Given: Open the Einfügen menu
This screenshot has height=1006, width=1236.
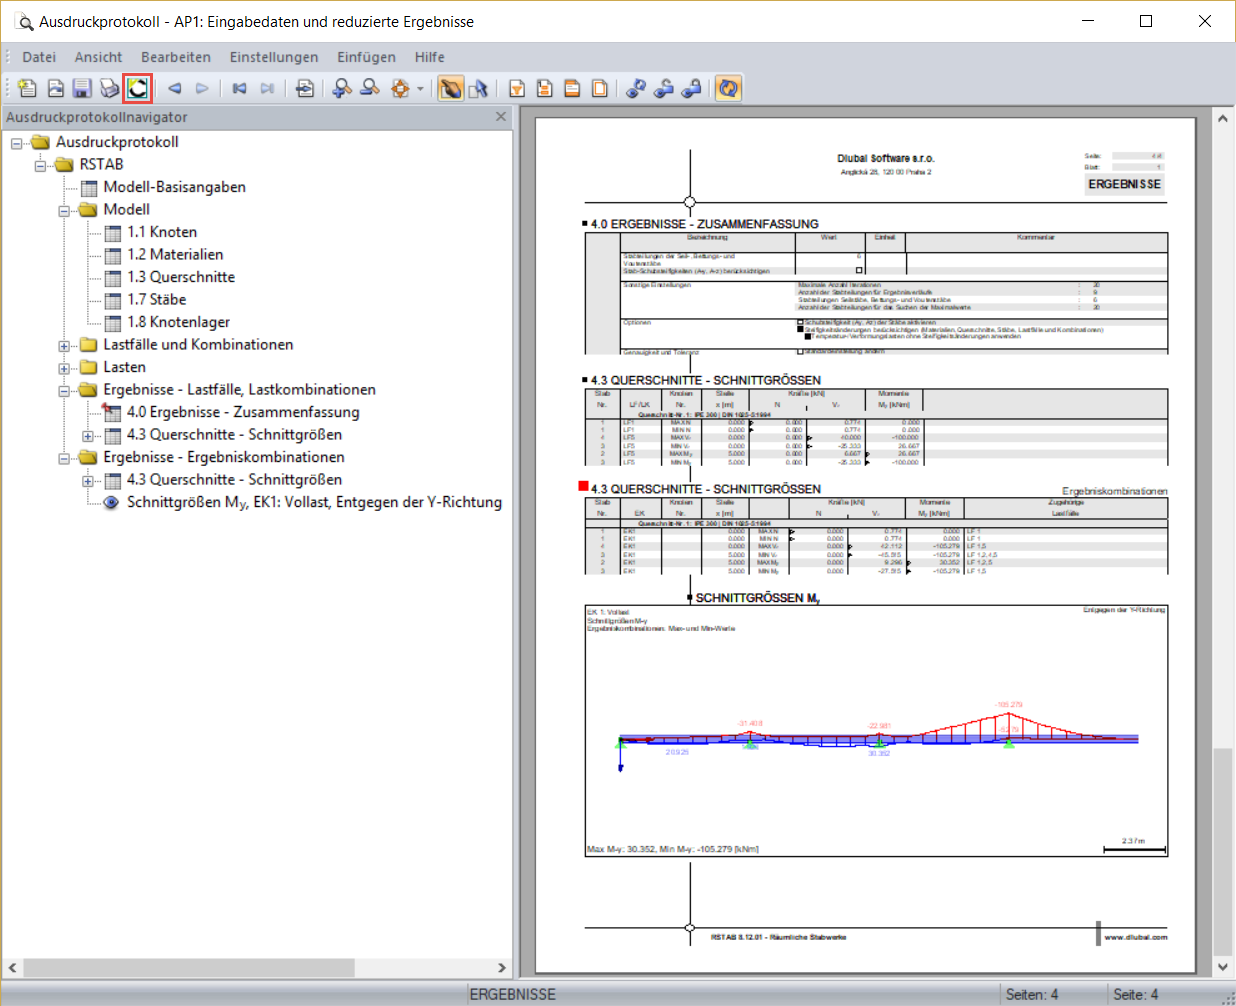Looking at the screenshot, I should [x=366, y=57].
